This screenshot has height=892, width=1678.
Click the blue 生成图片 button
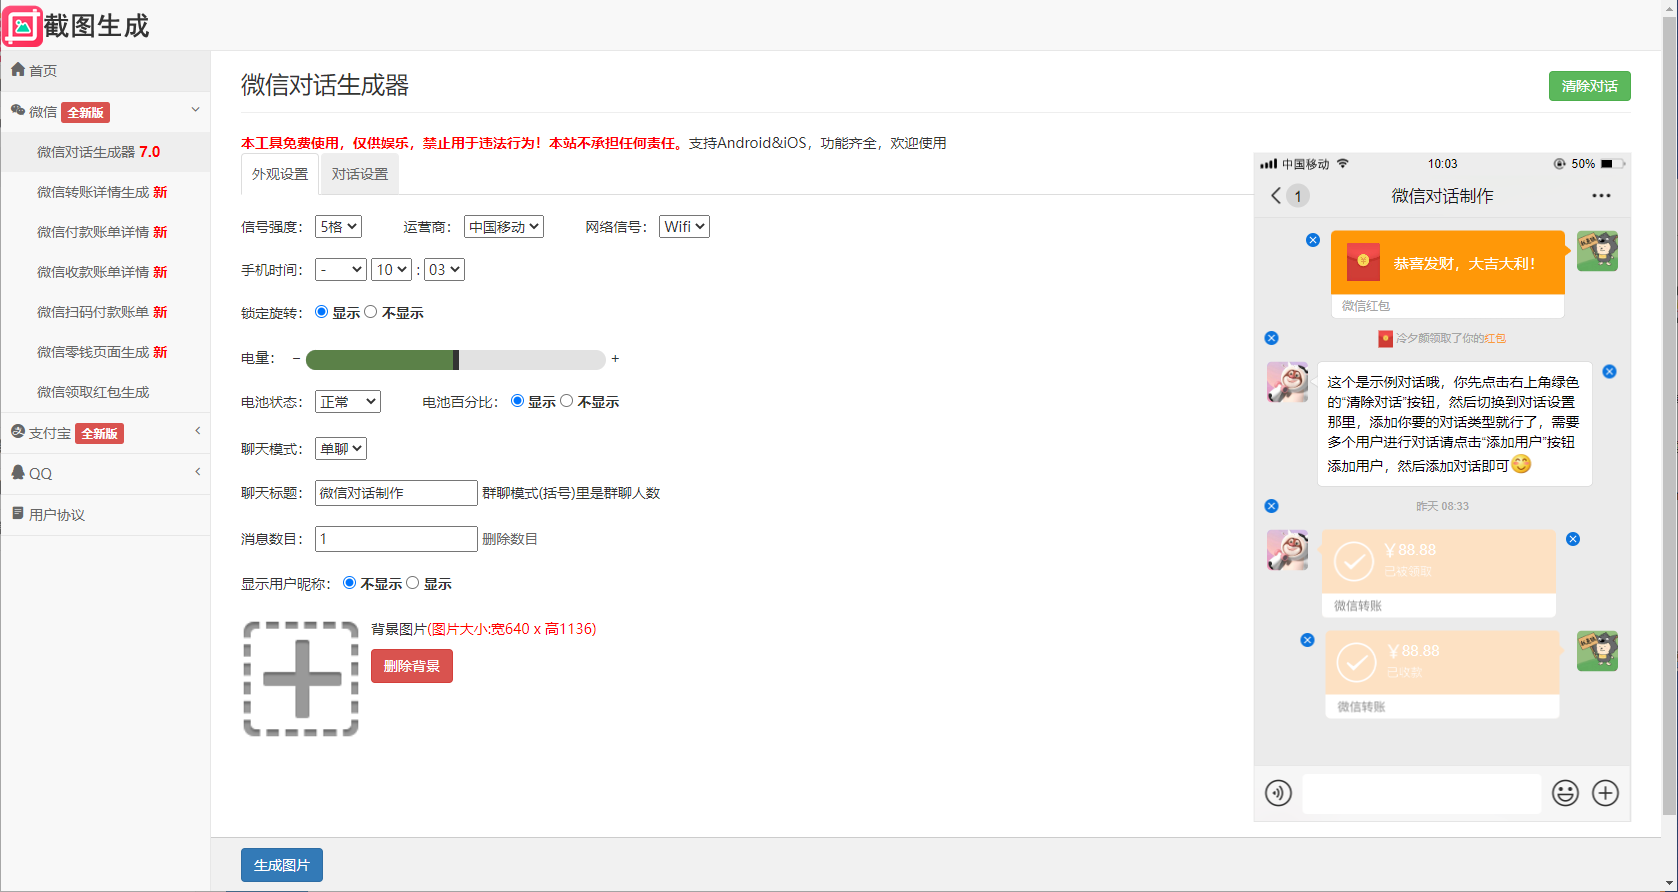[x=282, y=865]
